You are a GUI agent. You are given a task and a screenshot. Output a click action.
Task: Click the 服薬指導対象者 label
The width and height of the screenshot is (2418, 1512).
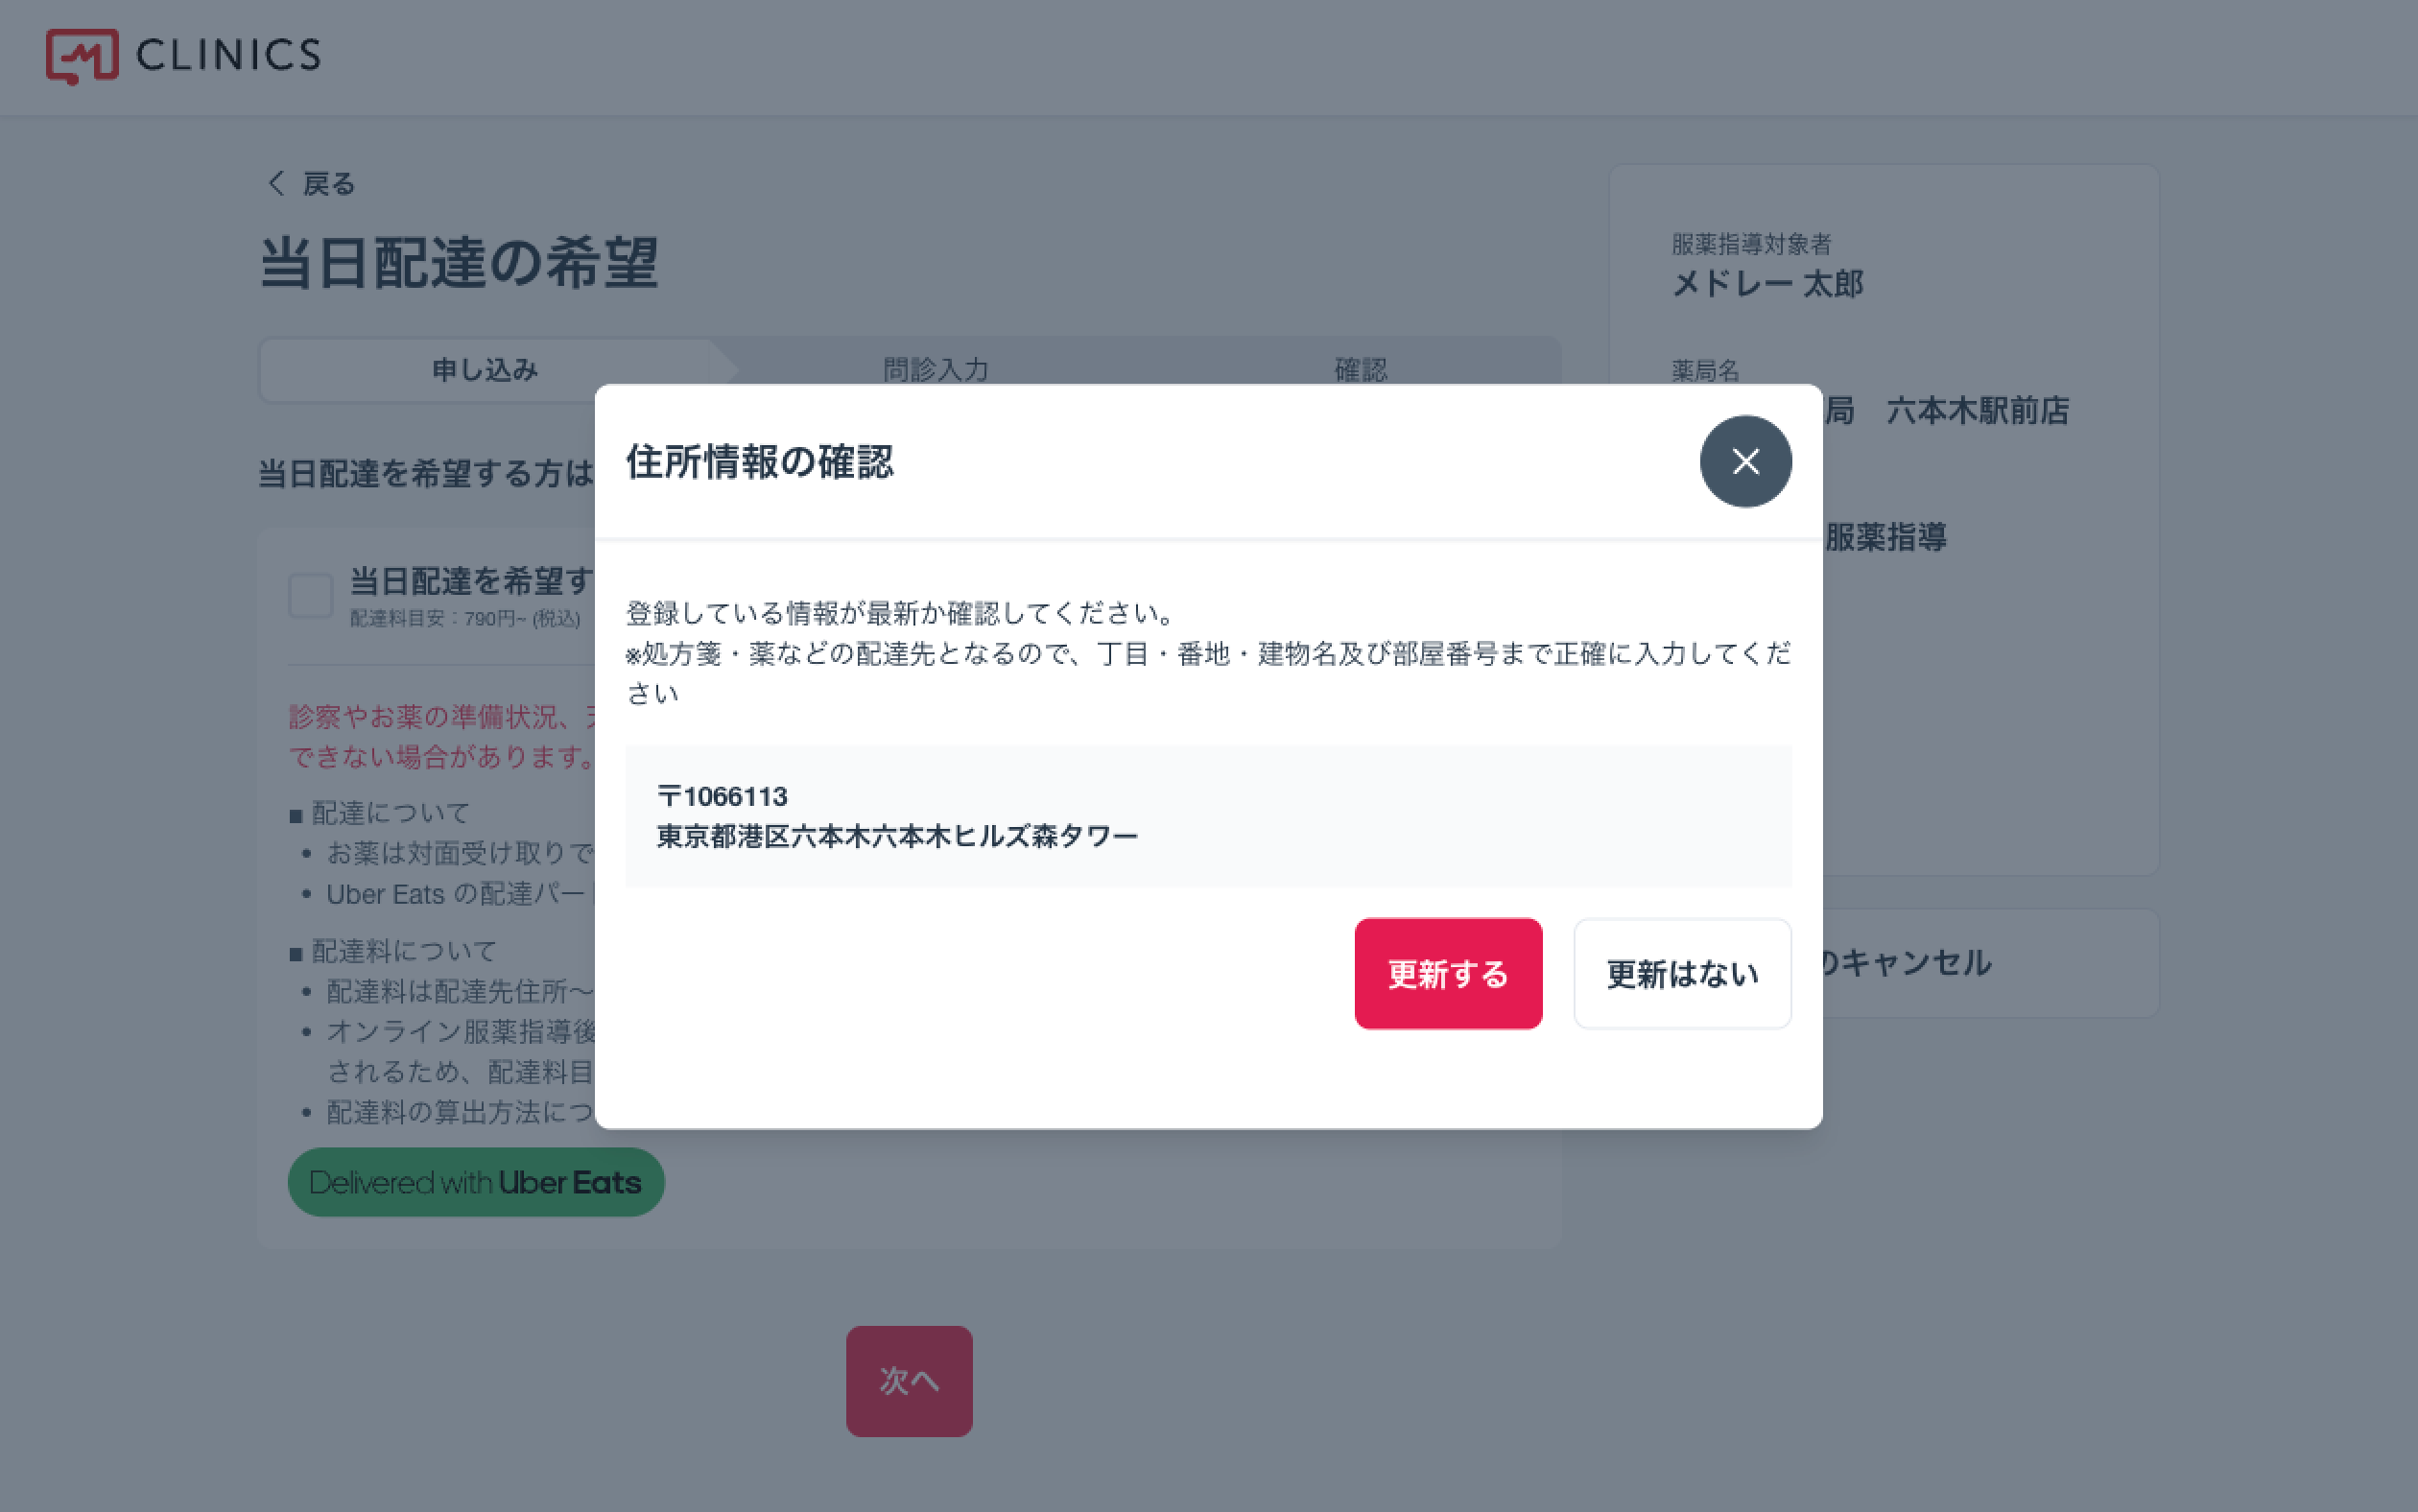click(x=1751, y=244)
